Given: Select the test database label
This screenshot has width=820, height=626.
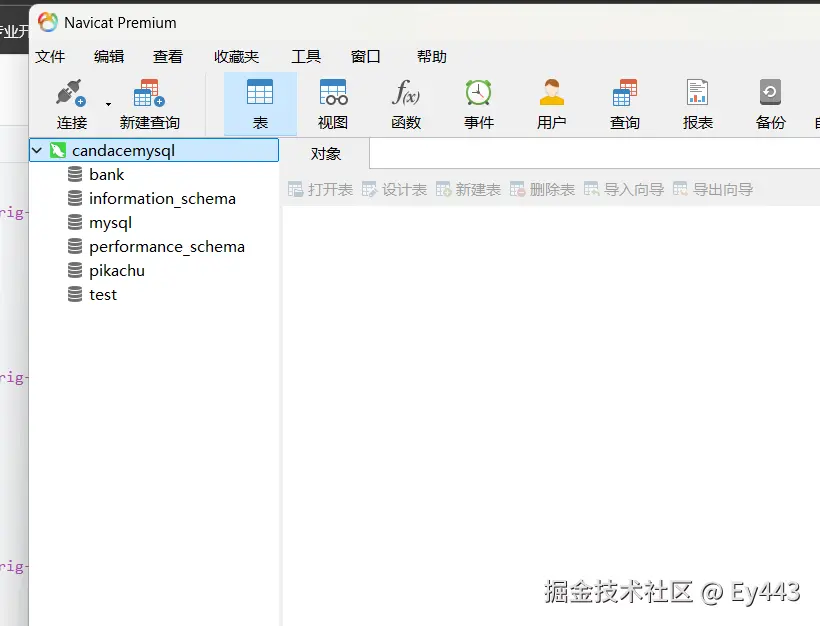Looking at the screenshot, I should click(x=103, y=295).
